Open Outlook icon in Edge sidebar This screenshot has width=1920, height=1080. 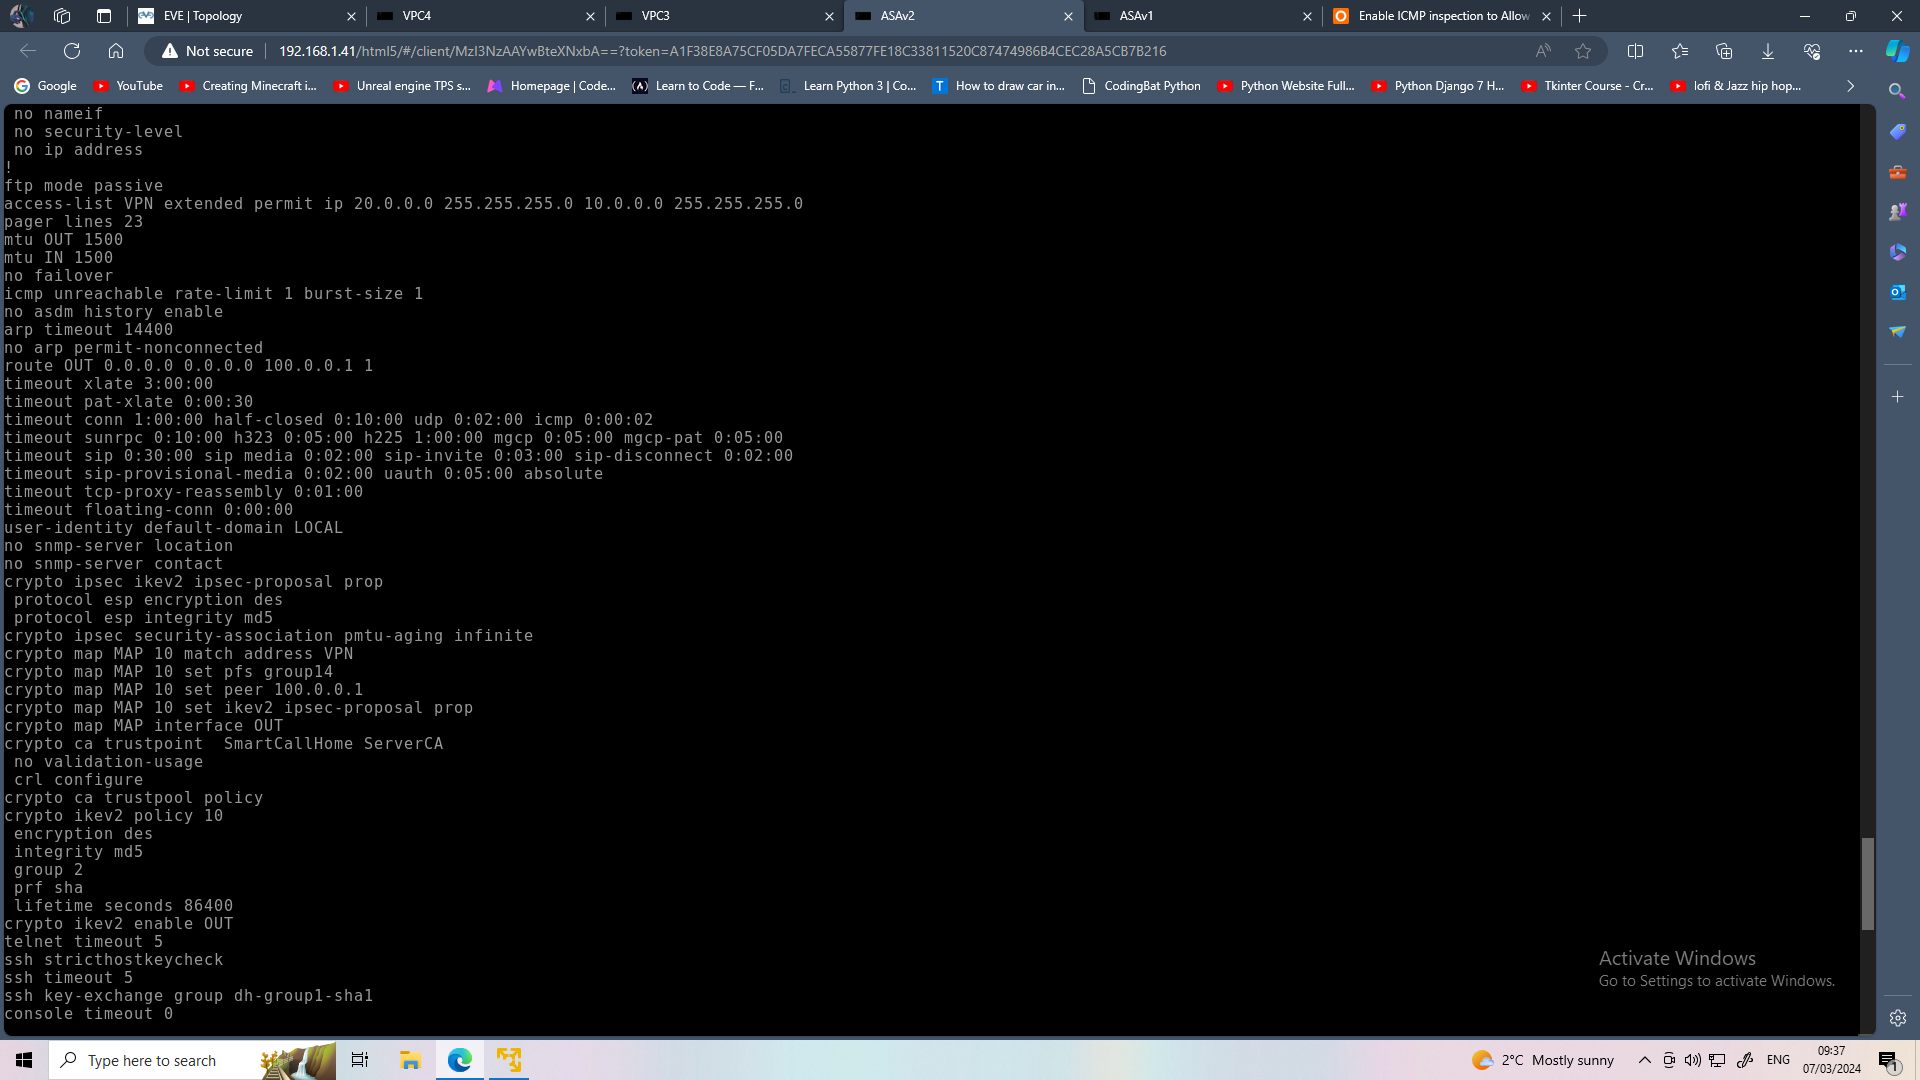[1897, 292]
